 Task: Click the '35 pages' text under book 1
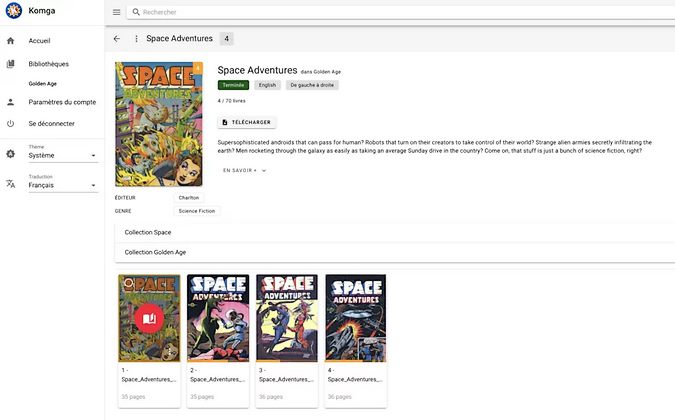(133, 397)
